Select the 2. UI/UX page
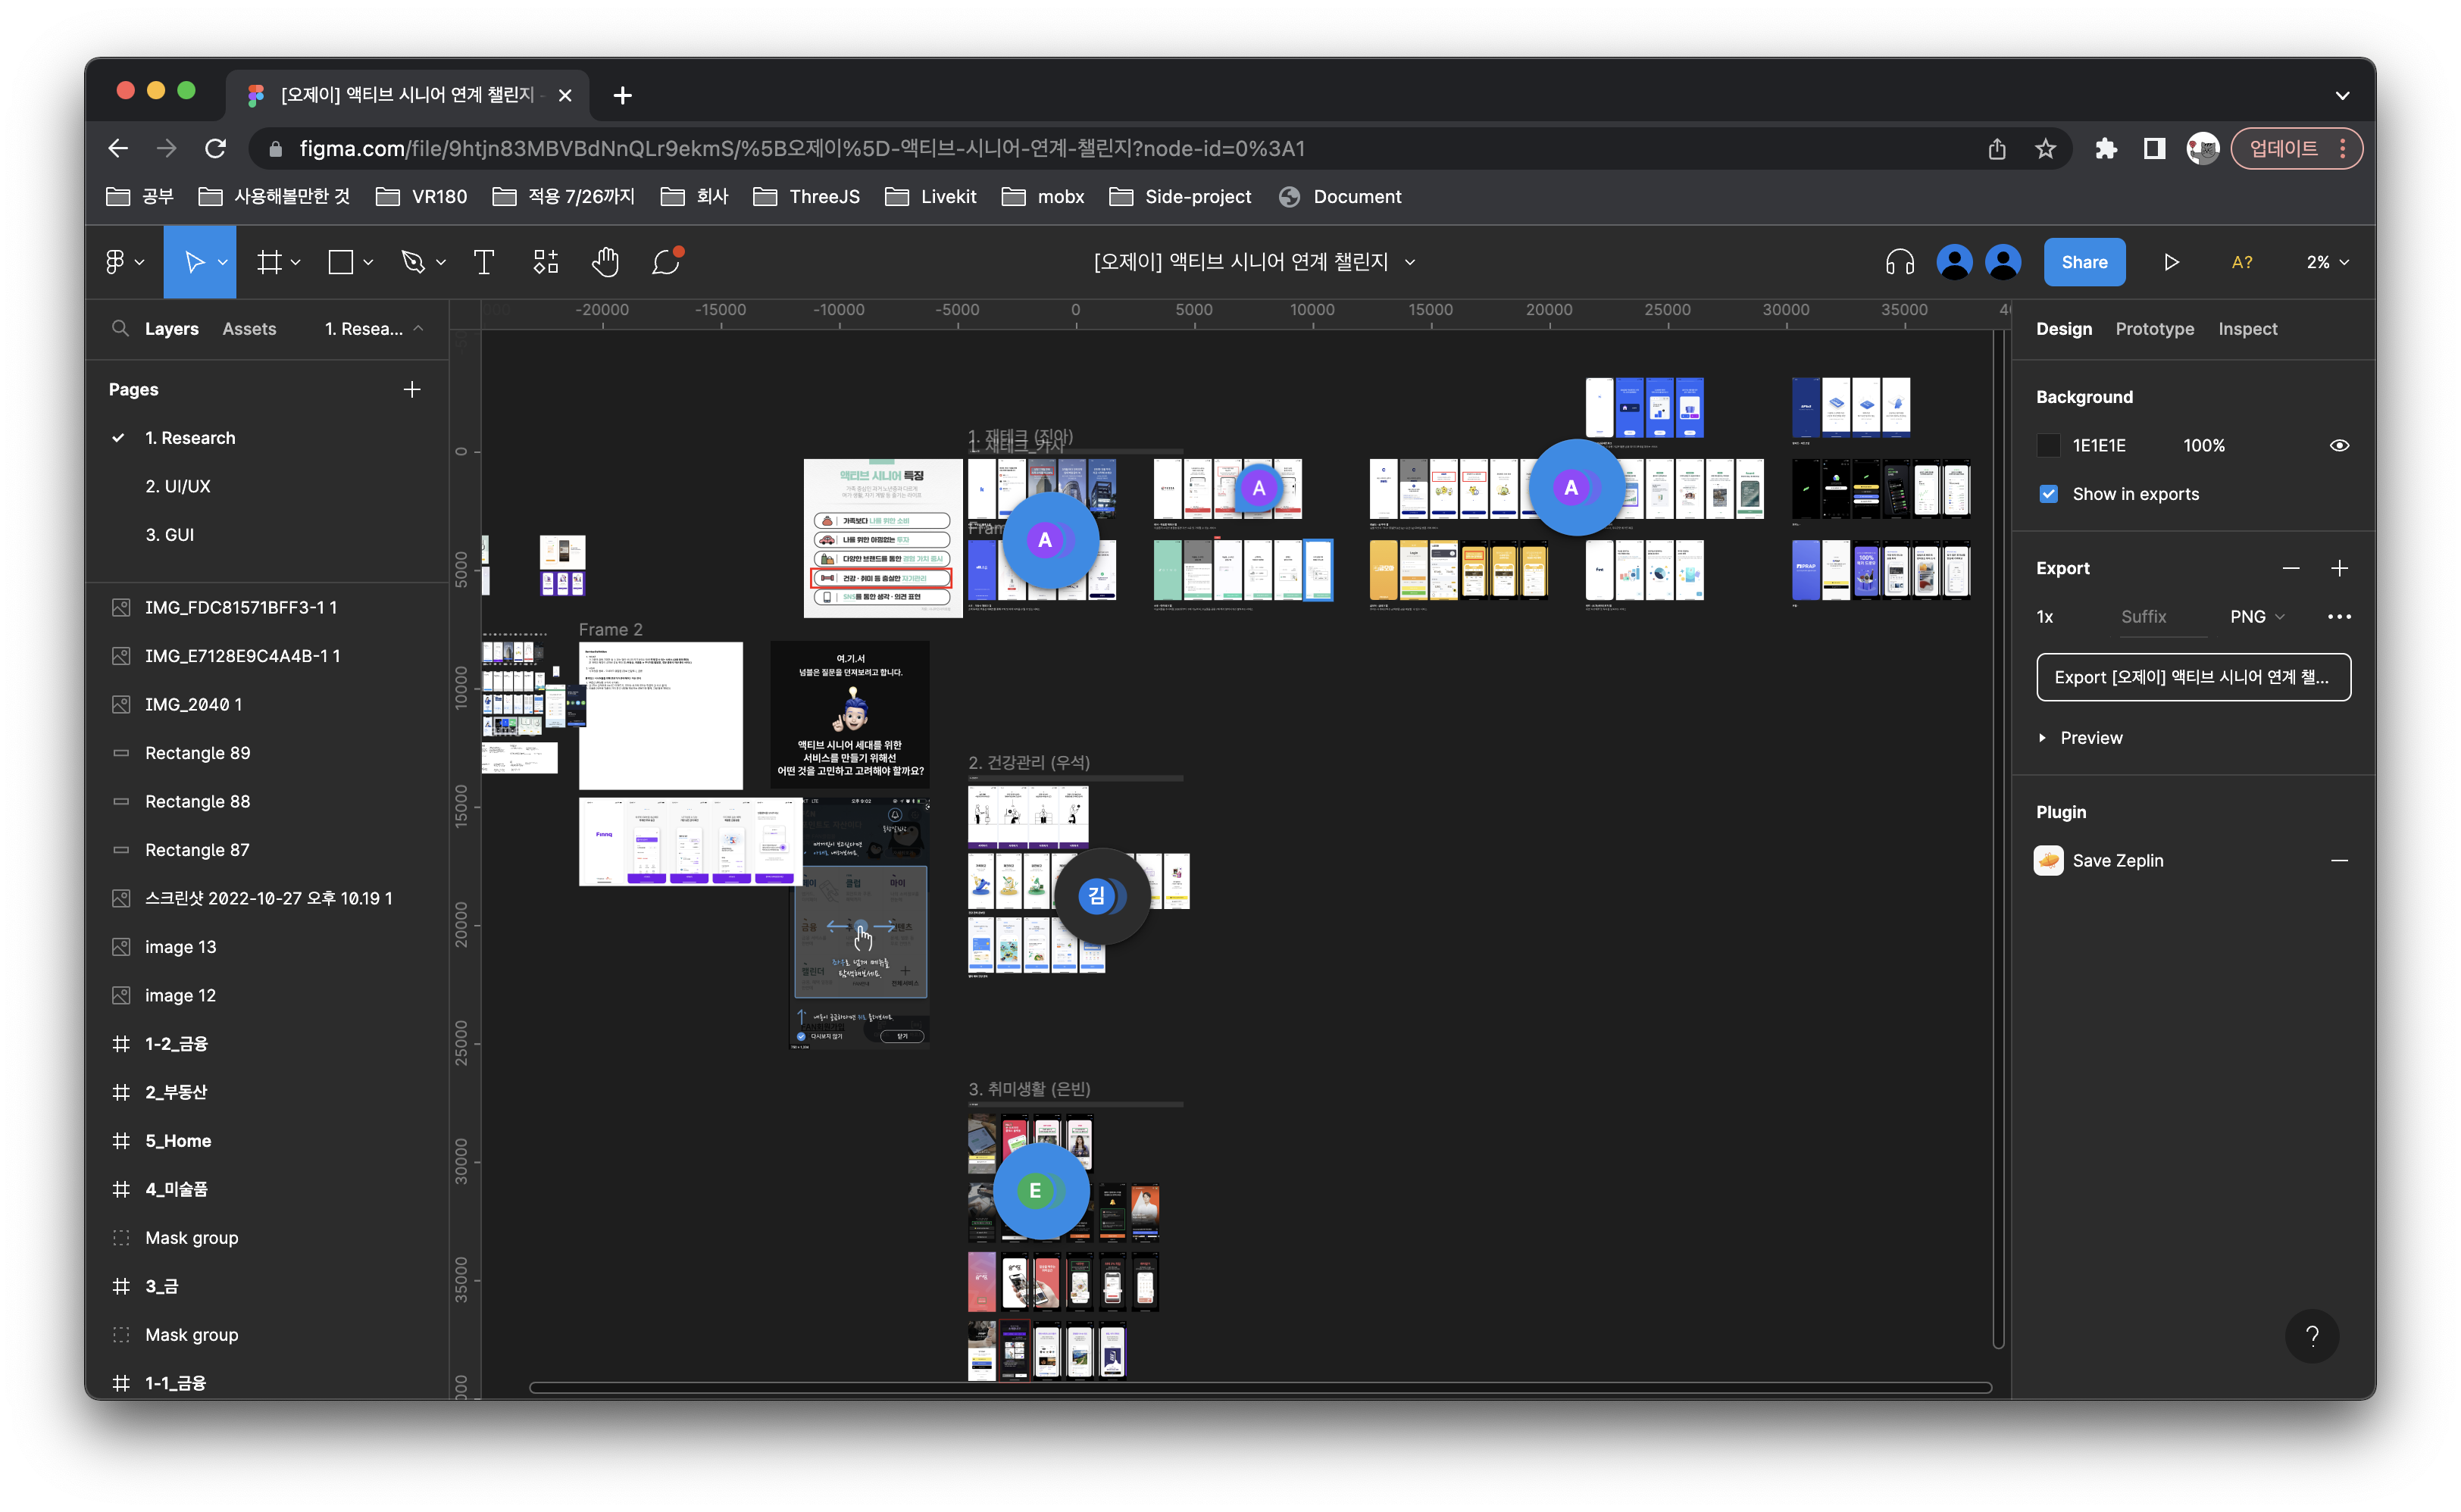This screenshot has height=1512, width=2461. click(178, 486)
